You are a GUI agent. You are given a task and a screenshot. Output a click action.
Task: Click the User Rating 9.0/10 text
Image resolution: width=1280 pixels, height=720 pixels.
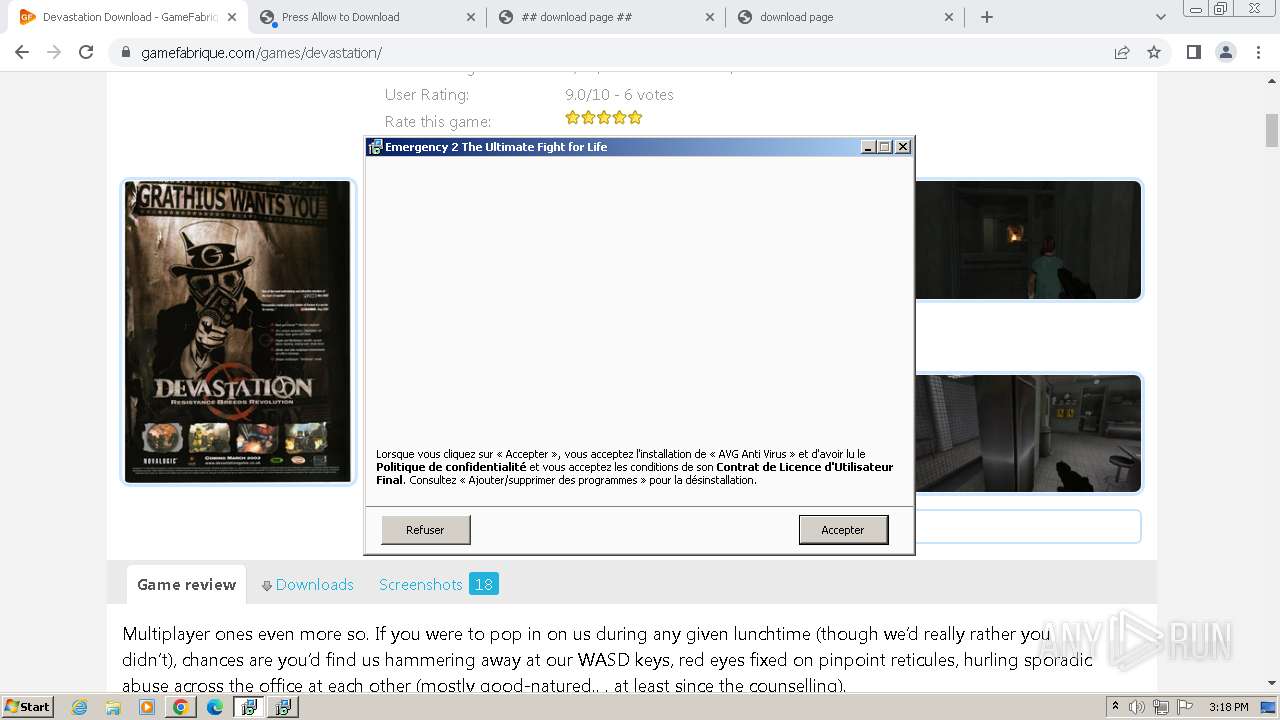pyautogui.click(x=619, y=94)
